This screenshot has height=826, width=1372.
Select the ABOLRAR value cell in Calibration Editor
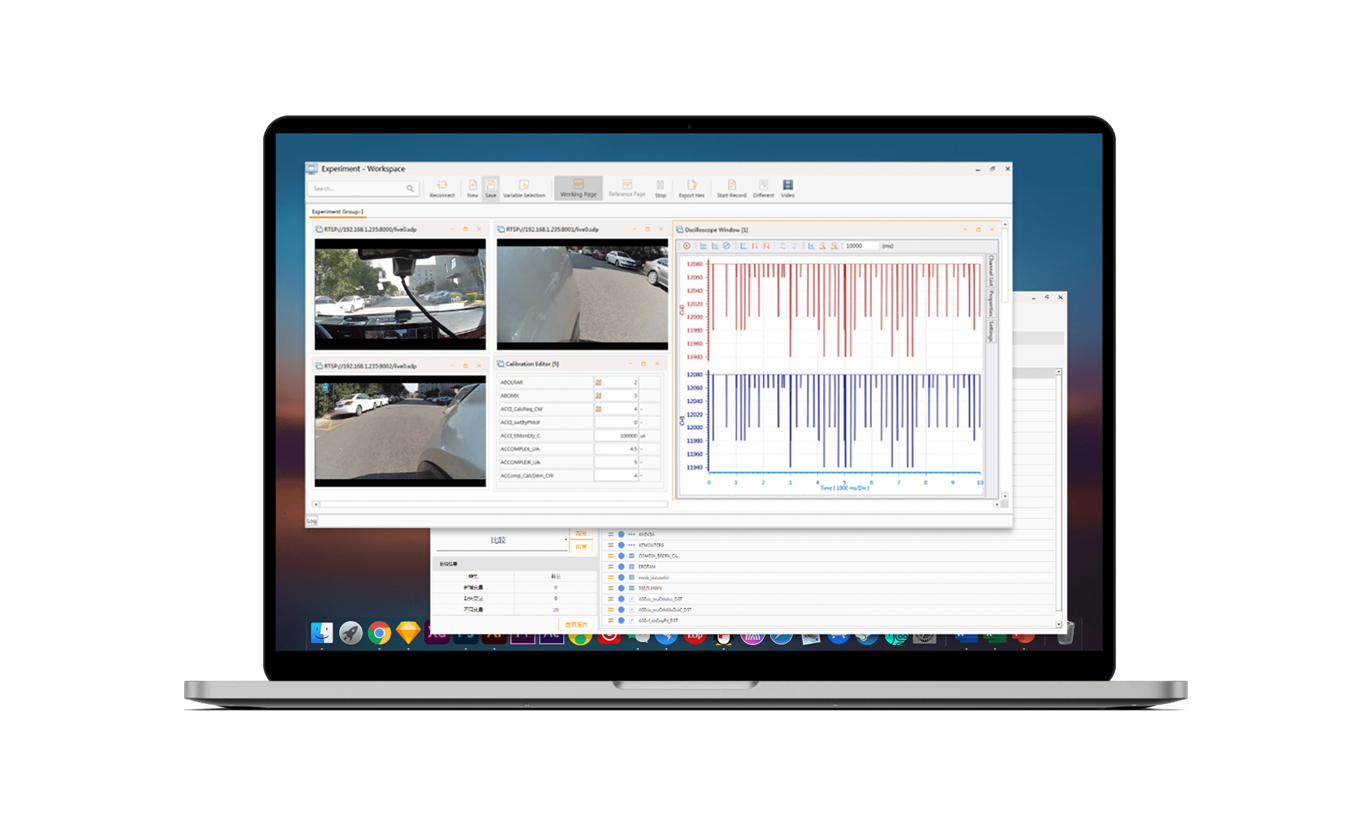click(616, 382)
